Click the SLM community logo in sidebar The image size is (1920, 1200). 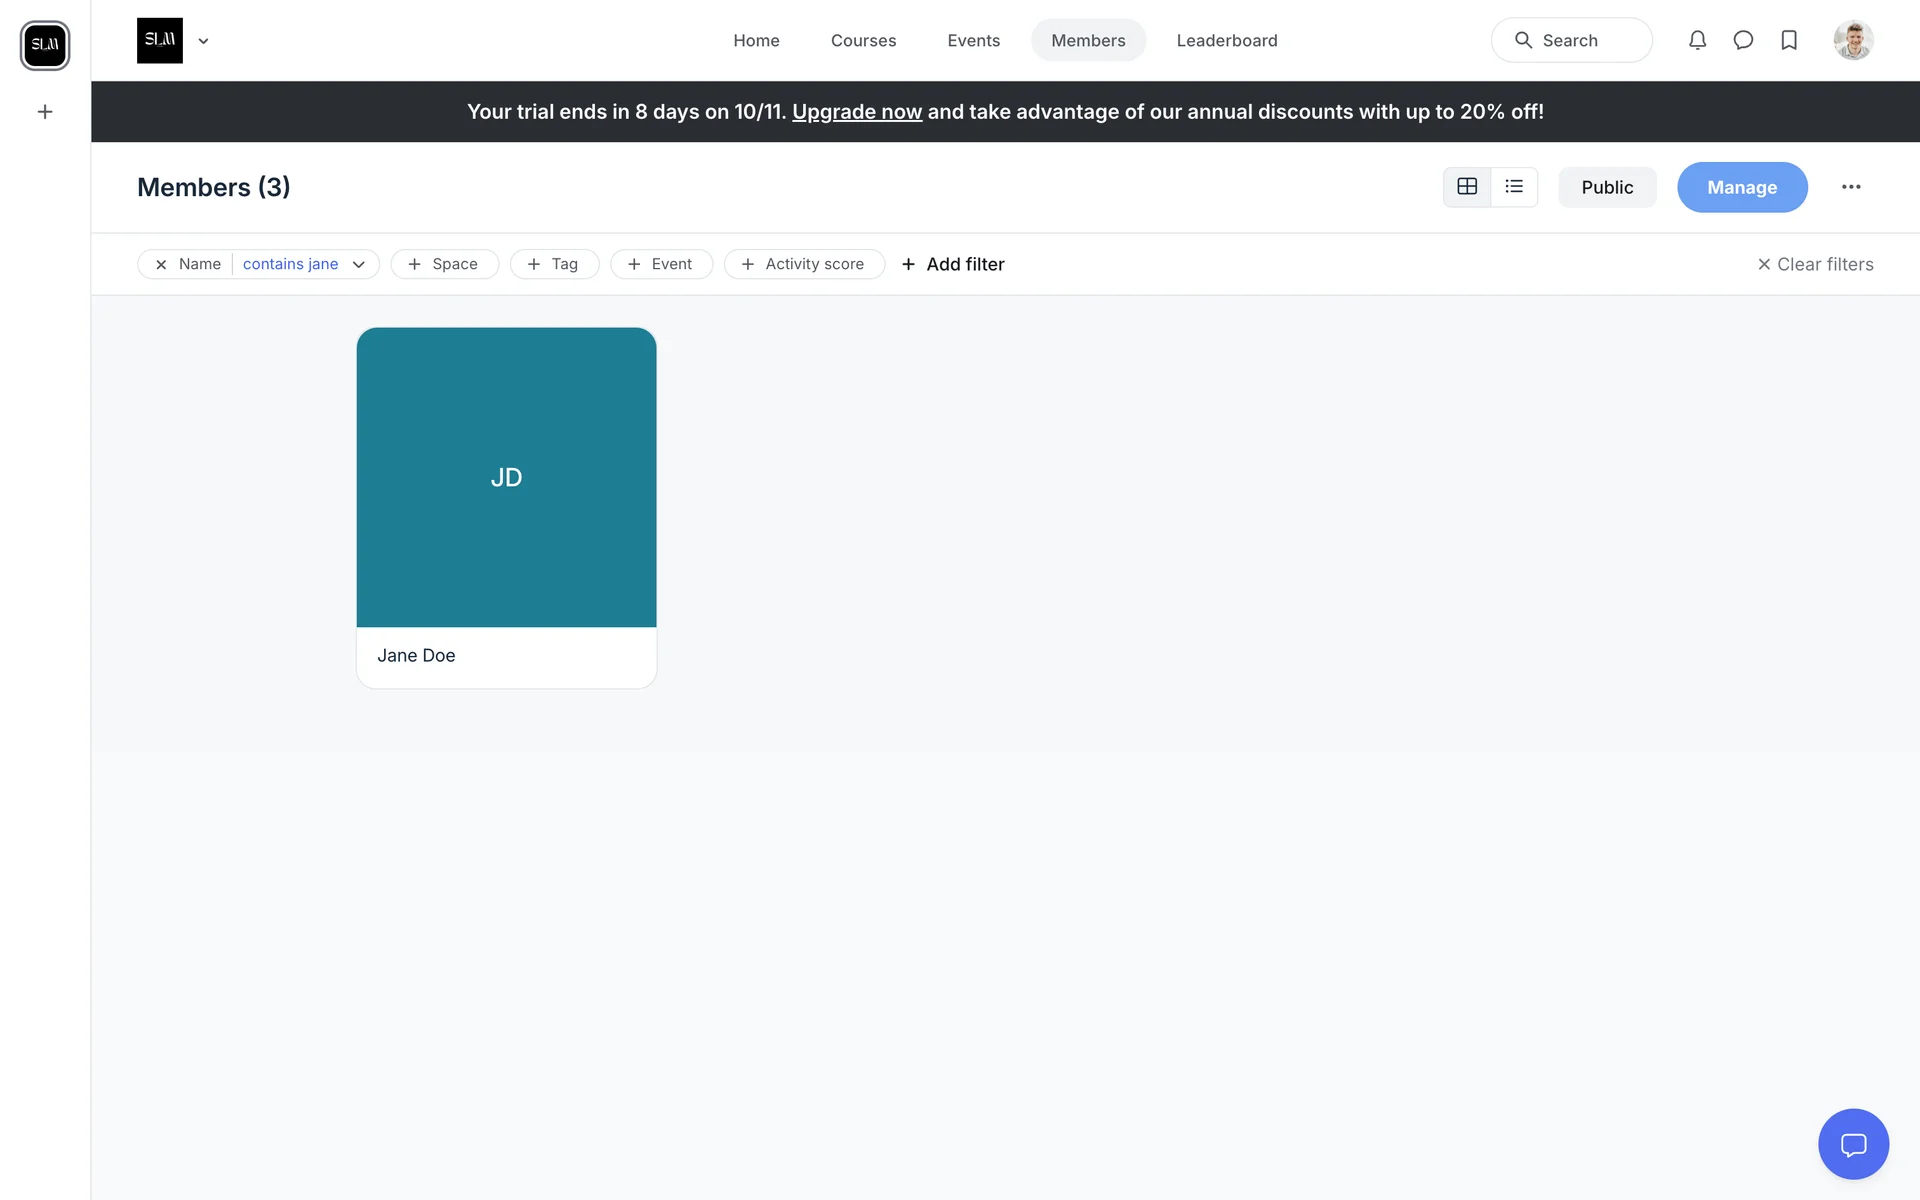pos(45,45)
